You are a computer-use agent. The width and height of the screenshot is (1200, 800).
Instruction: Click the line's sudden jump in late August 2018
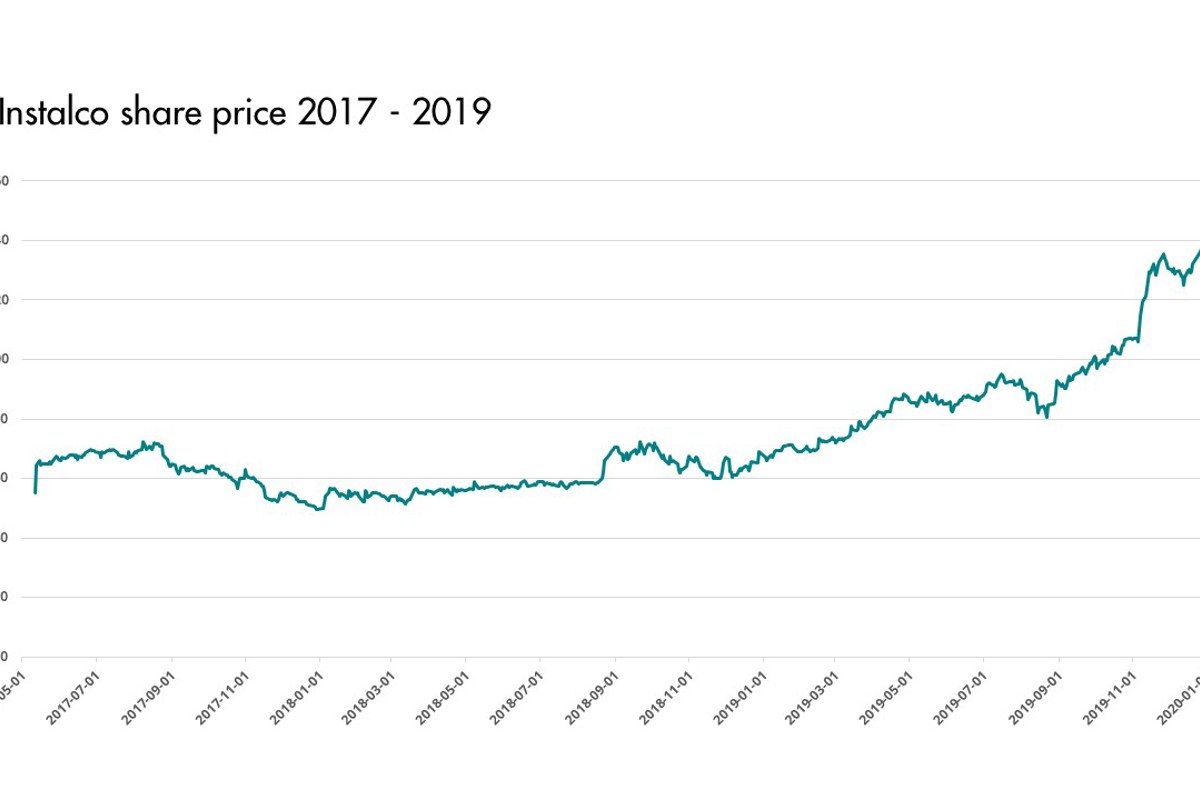[603, 463]
